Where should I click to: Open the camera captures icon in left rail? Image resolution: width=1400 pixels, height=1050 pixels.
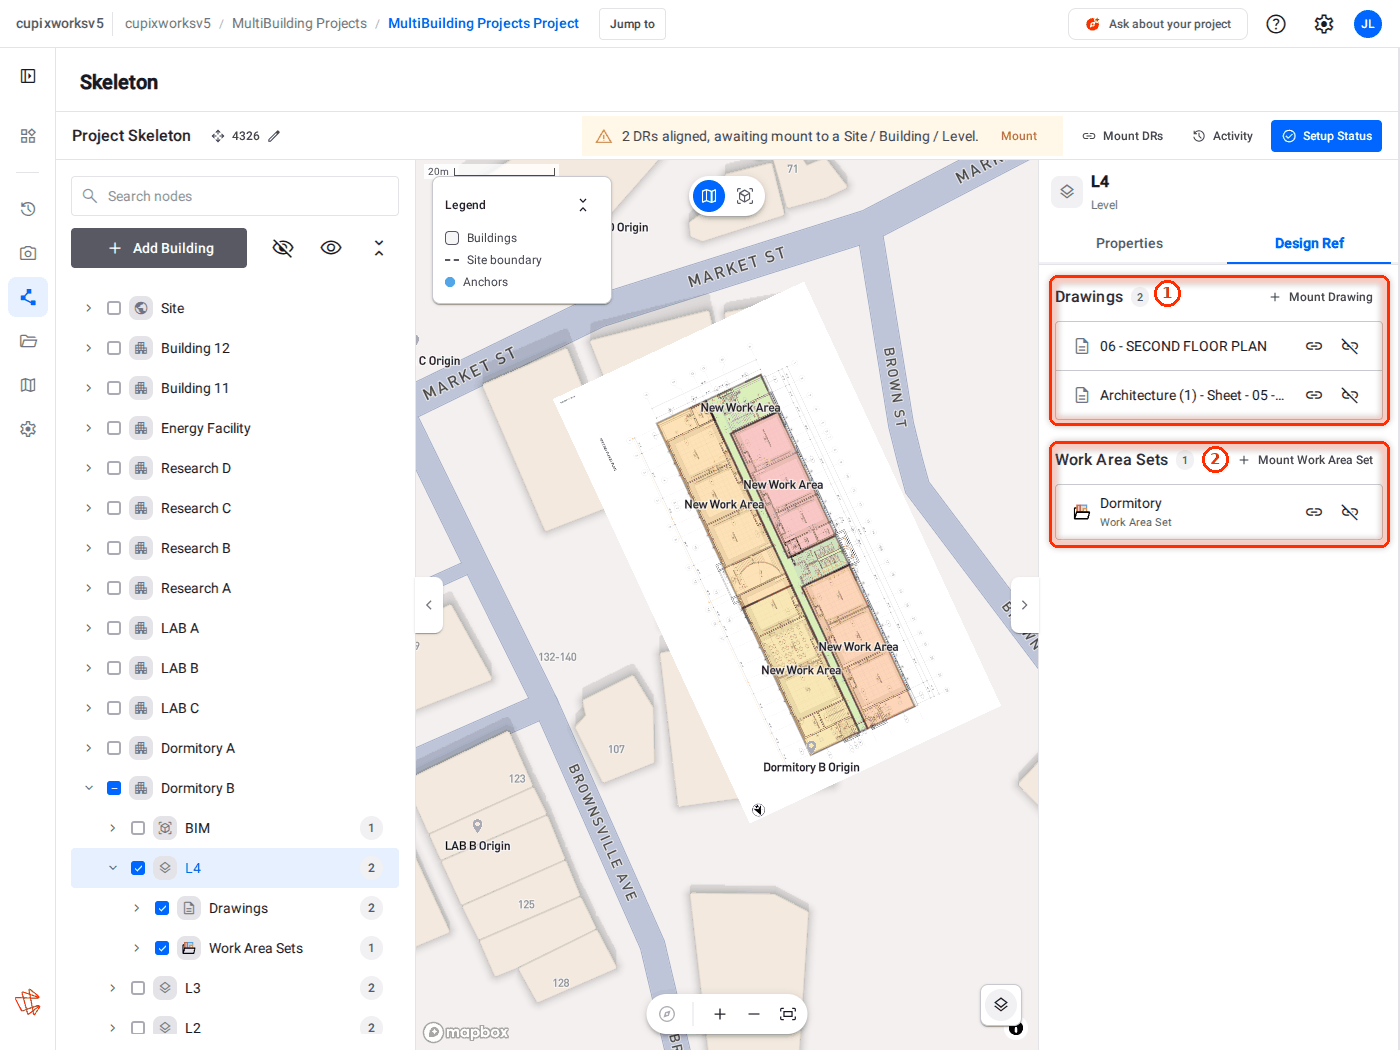tap(28, 253)
